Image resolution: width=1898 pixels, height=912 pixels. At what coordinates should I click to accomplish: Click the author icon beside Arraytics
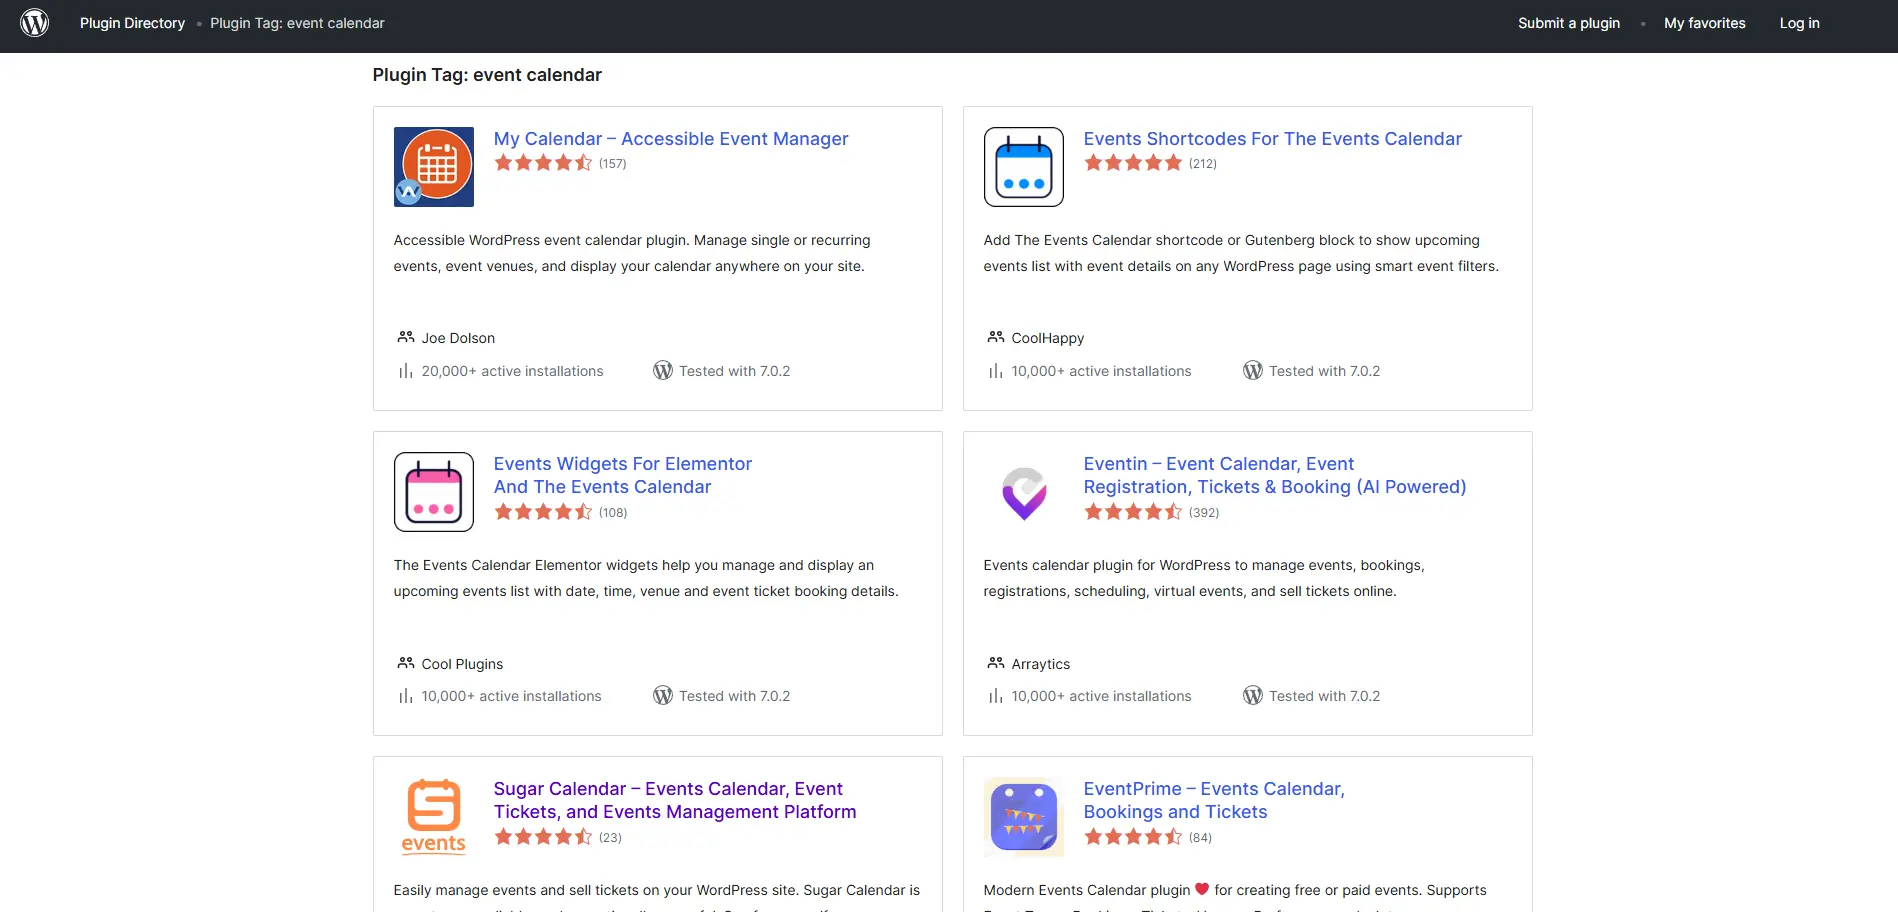pyautogui.click(x=996, y=663)
